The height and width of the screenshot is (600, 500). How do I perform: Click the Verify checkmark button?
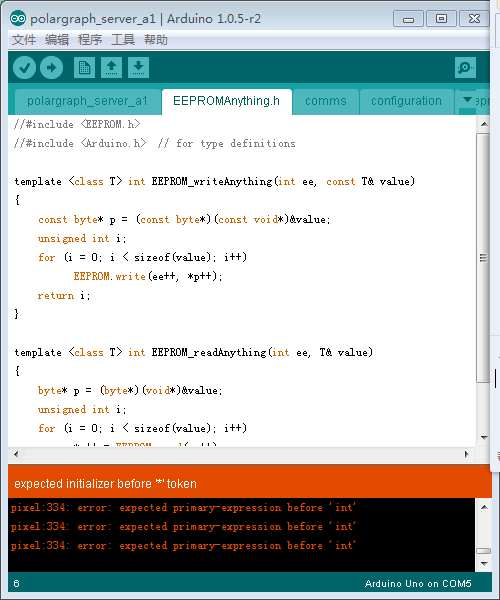[24, 68]
